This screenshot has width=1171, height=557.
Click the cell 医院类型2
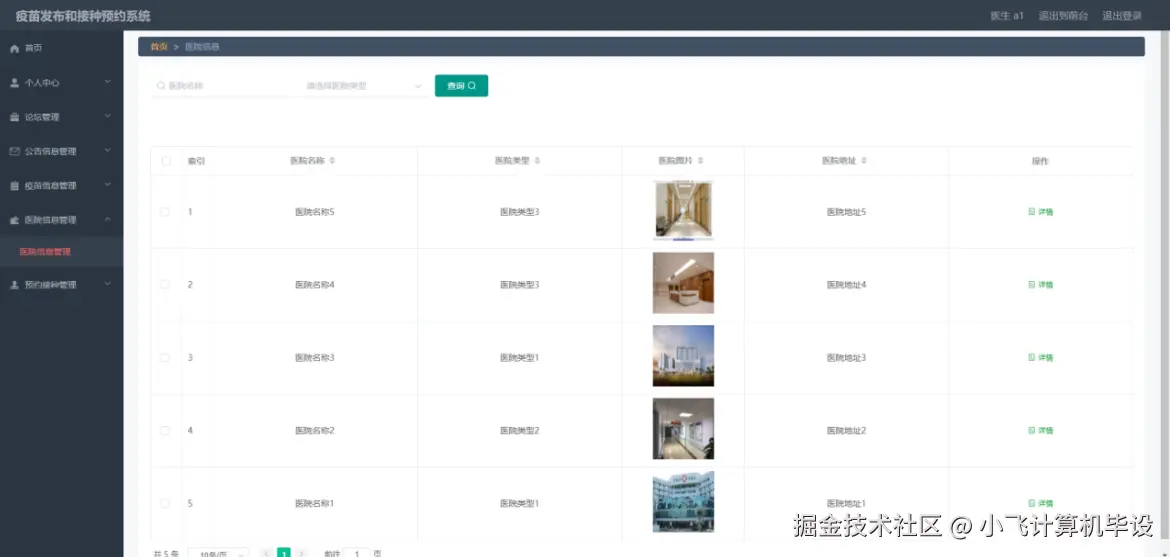click(520, 431)
